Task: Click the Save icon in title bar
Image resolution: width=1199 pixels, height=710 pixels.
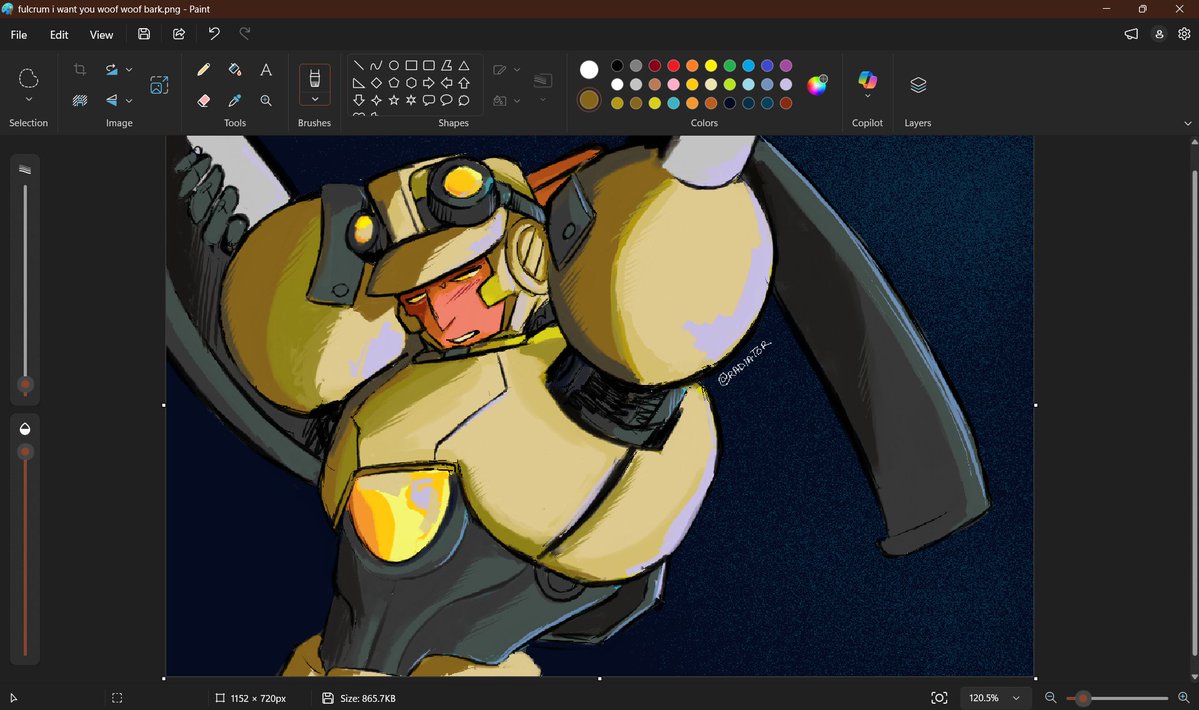Action: click(x=144, y=34)
